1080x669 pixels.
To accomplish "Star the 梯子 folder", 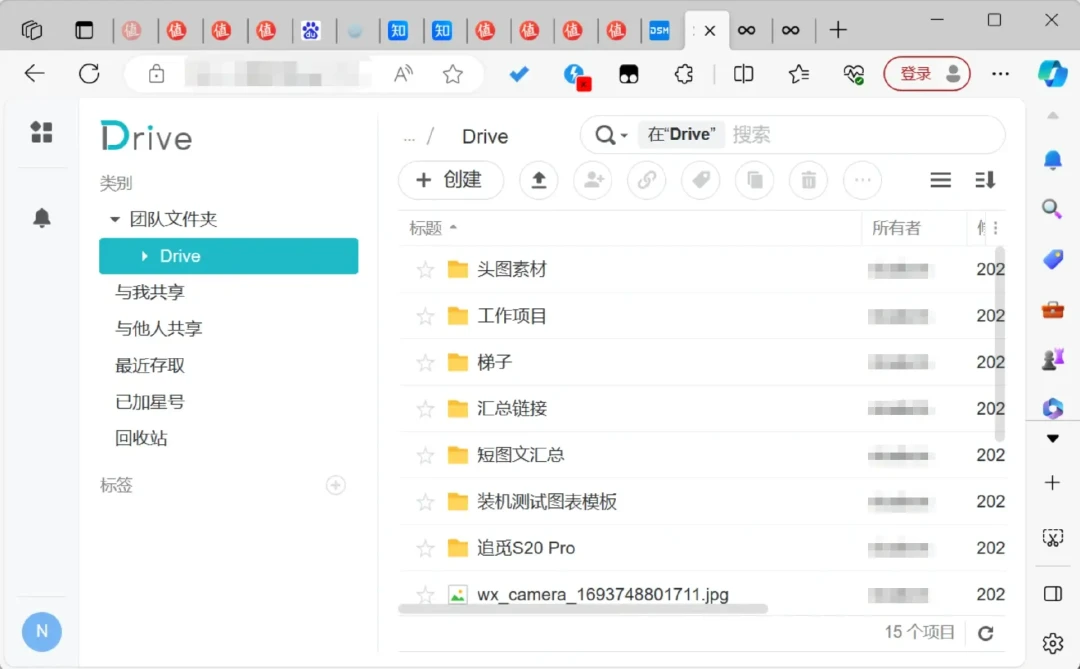I will pyautogui.click(x=425, y=362).
